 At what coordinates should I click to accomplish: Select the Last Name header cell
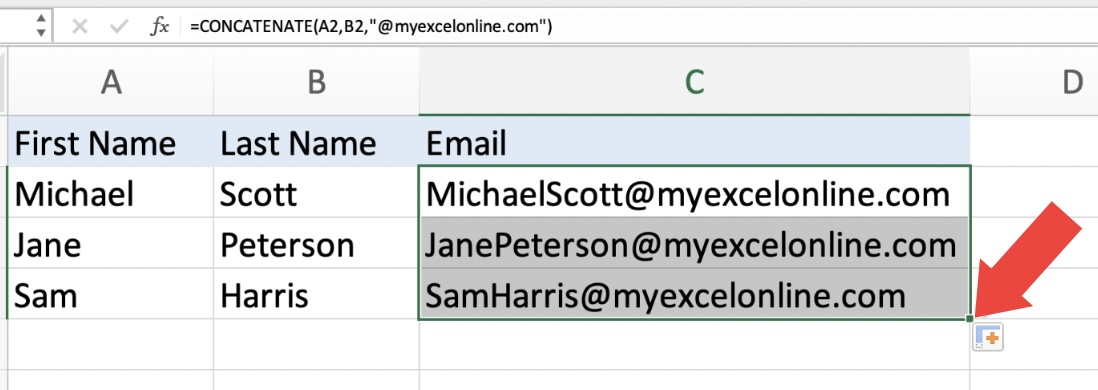click(x=317, y=142)
